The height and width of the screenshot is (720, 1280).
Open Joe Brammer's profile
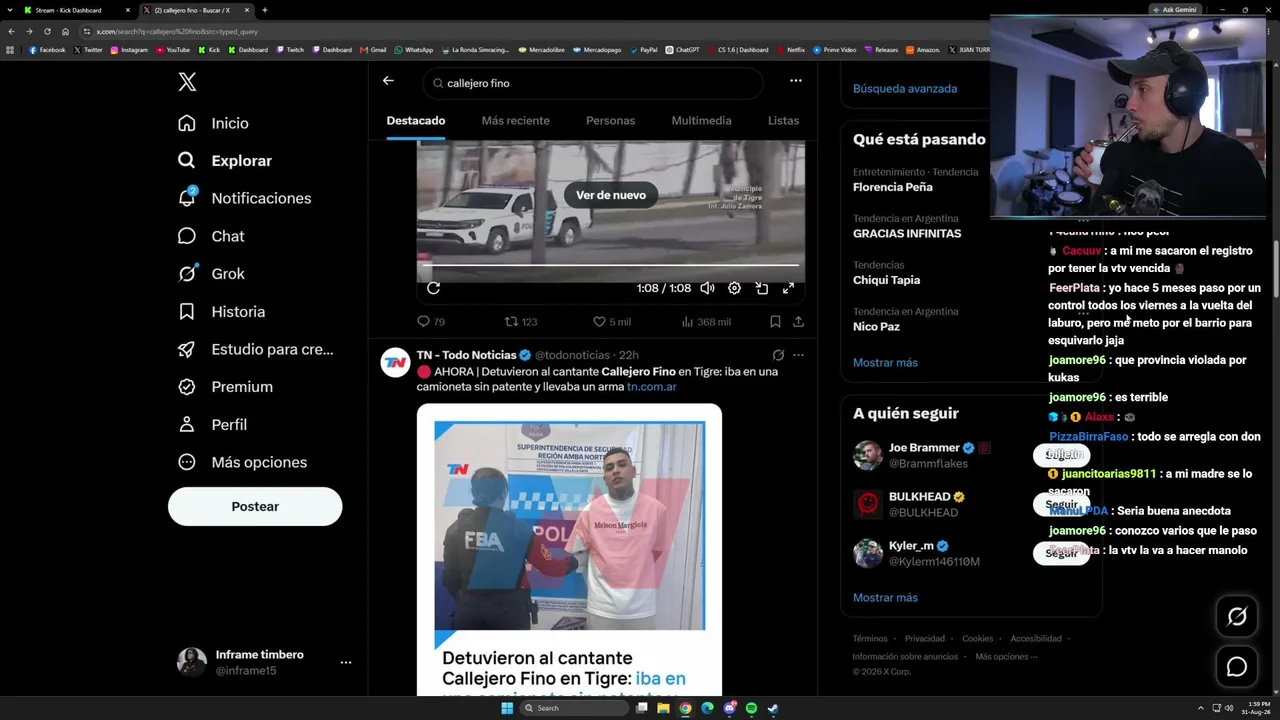click(x=924, y=448)
